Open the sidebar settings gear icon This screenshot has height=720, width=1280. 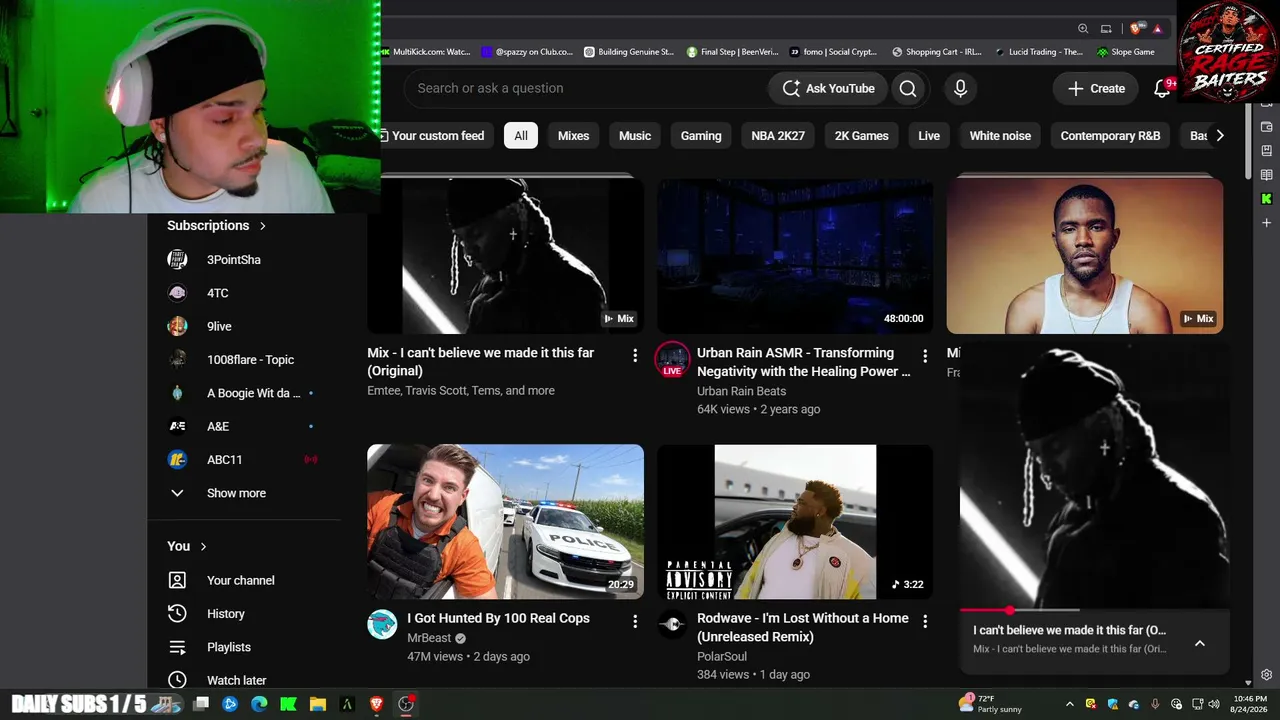(x=1267, y=675)
